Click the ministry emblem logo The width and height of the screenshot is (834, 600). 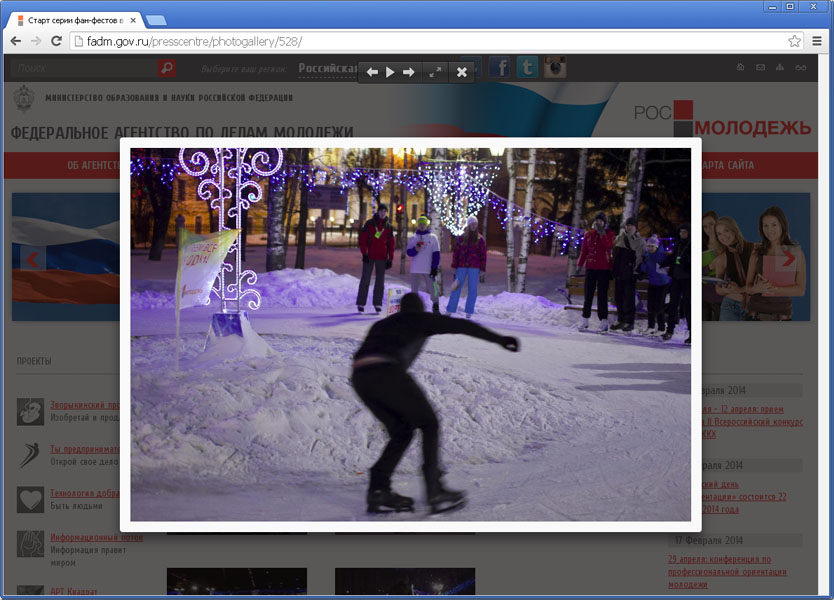click(x=24, y=98)
